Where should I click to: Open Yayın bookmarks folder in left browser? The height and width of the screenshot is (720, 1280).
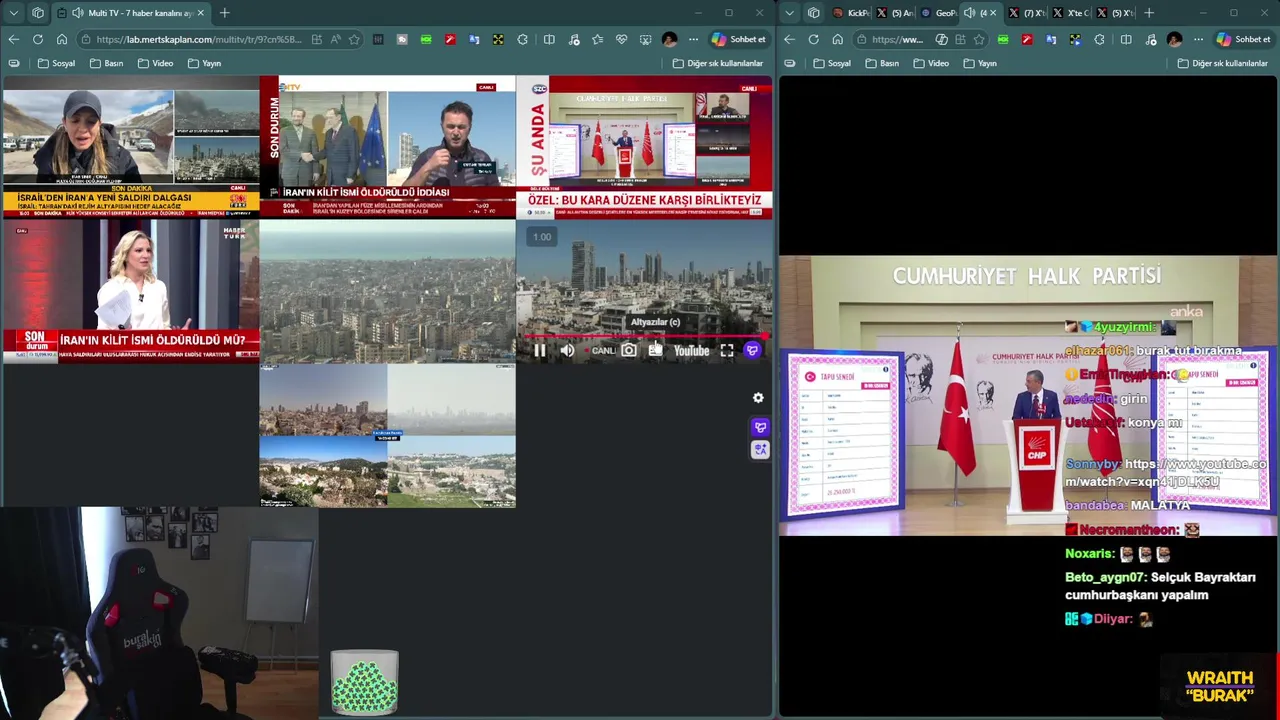tap(205, 63)
